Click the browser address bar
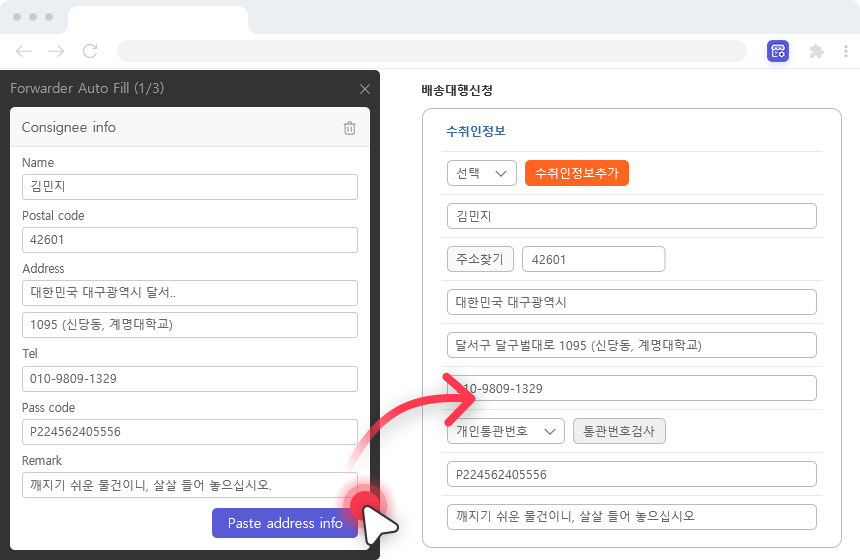860x560 pixels. click(x=431, y=51)
